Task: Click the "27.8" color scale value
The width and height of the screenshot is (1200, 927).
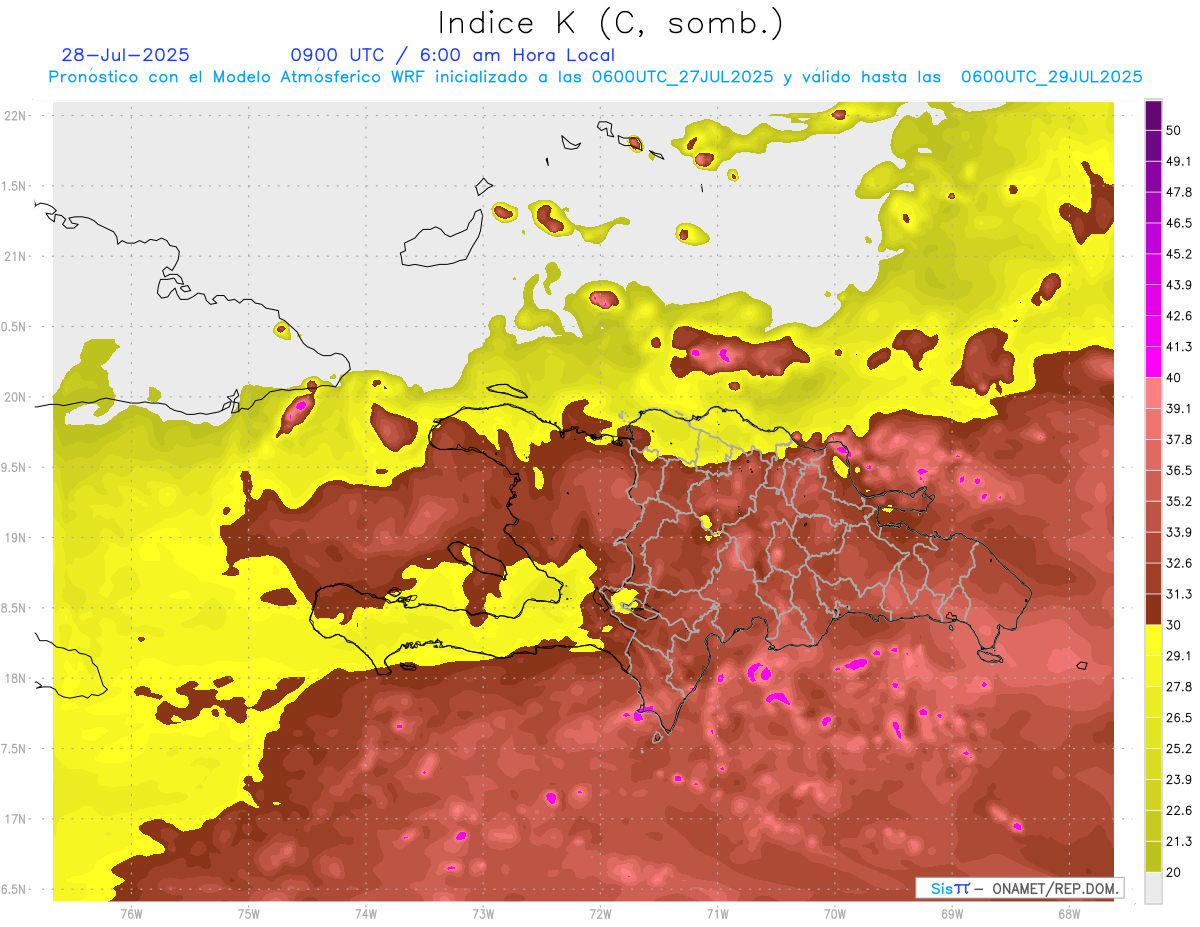Action: (1178, 686)
